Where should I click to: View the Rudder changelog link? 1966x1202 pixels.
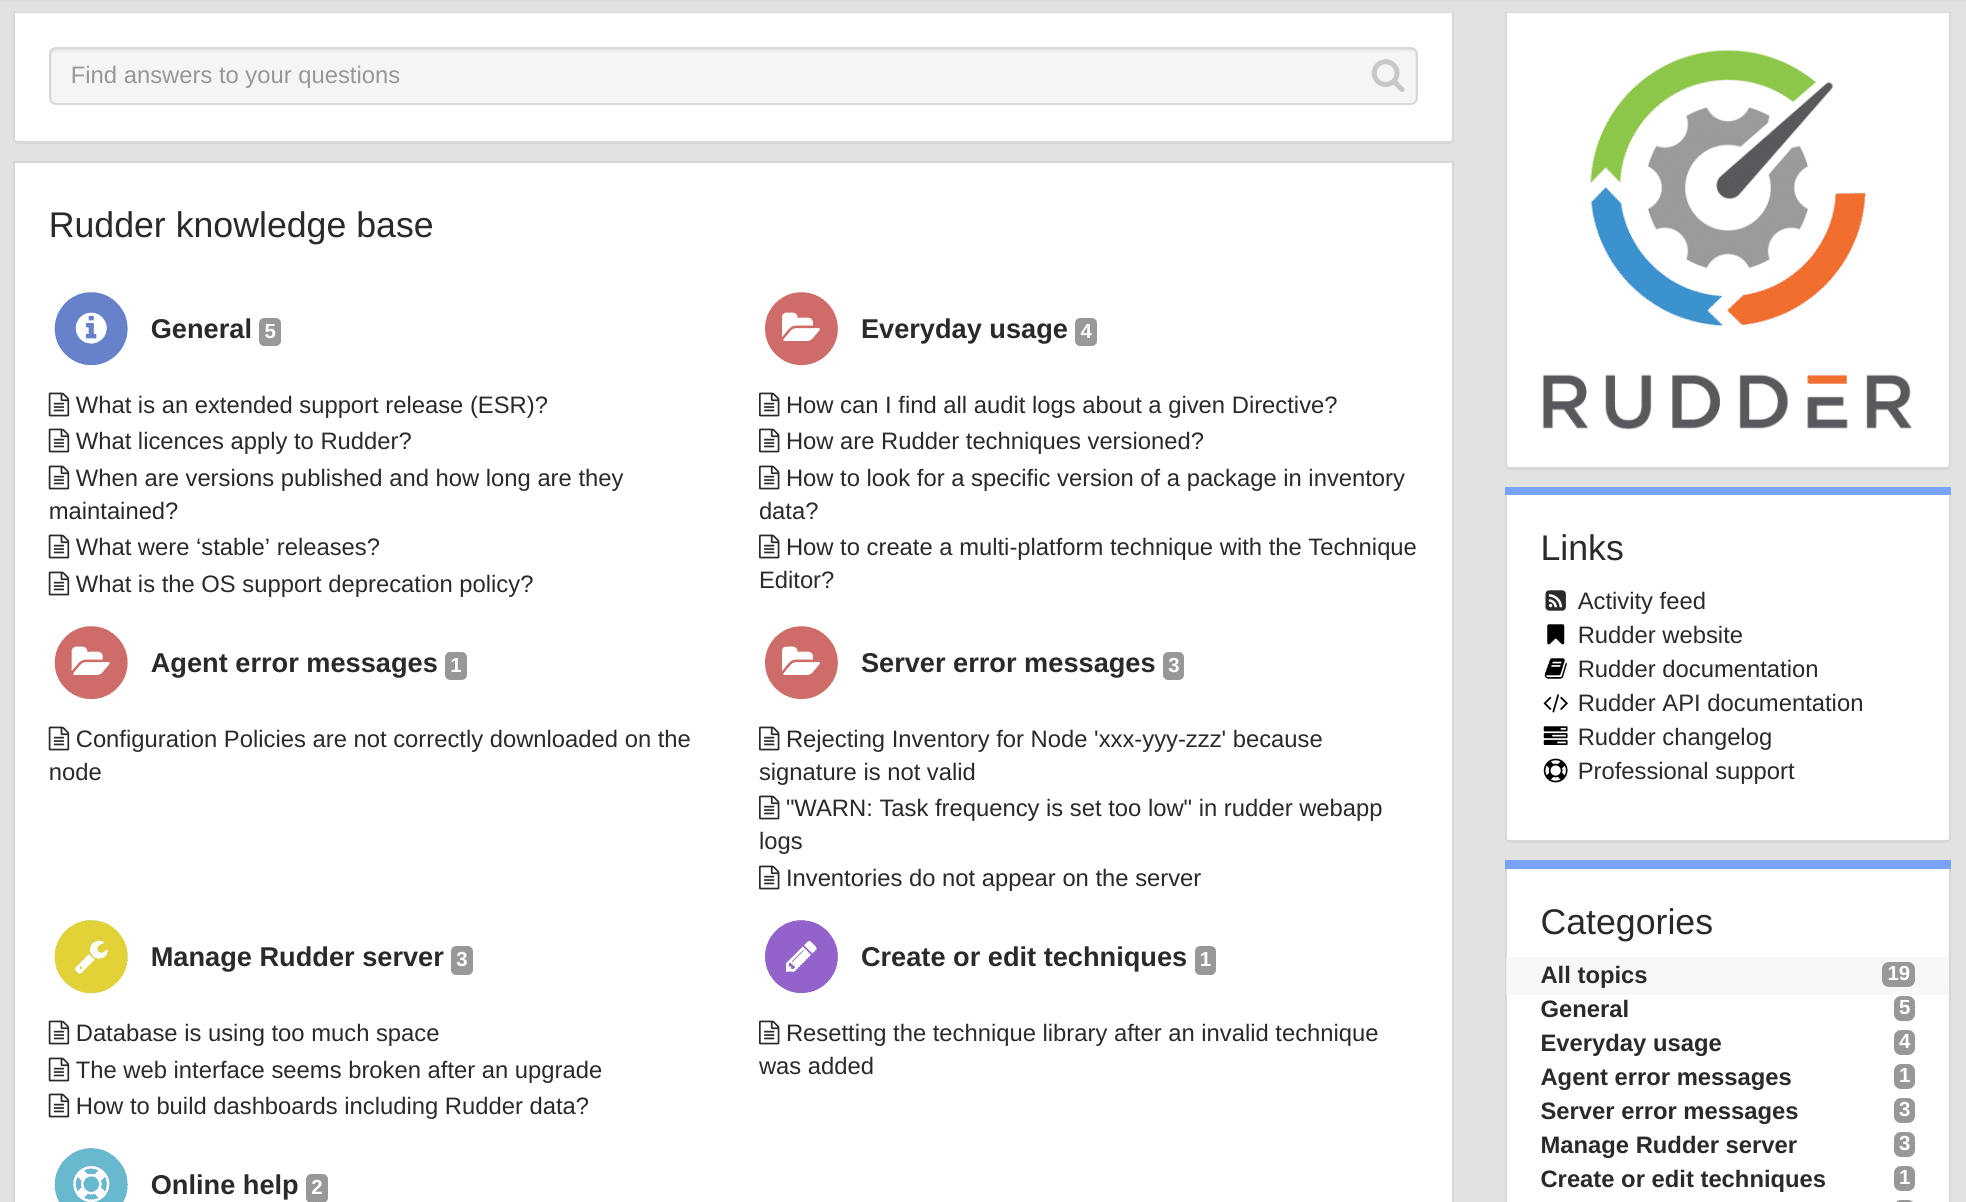click(x=1675, y=737)
